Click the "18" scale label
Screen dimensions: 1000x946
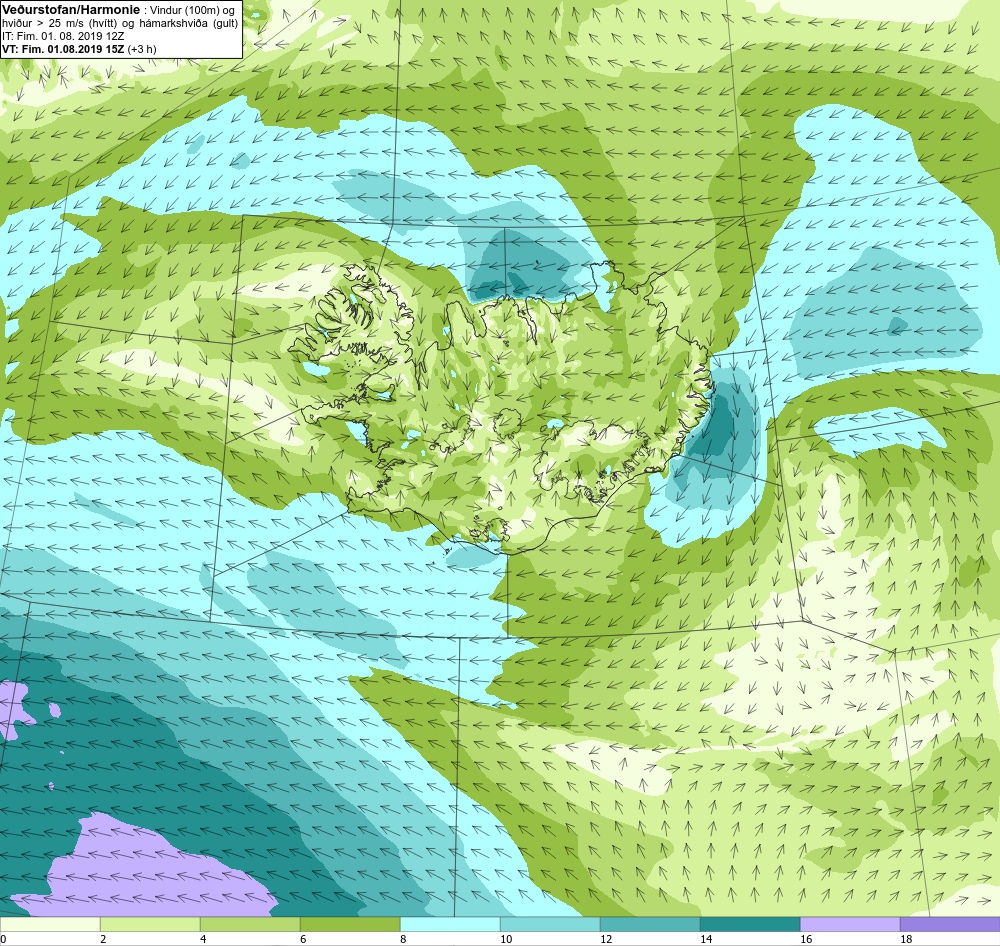pos(906,939)
